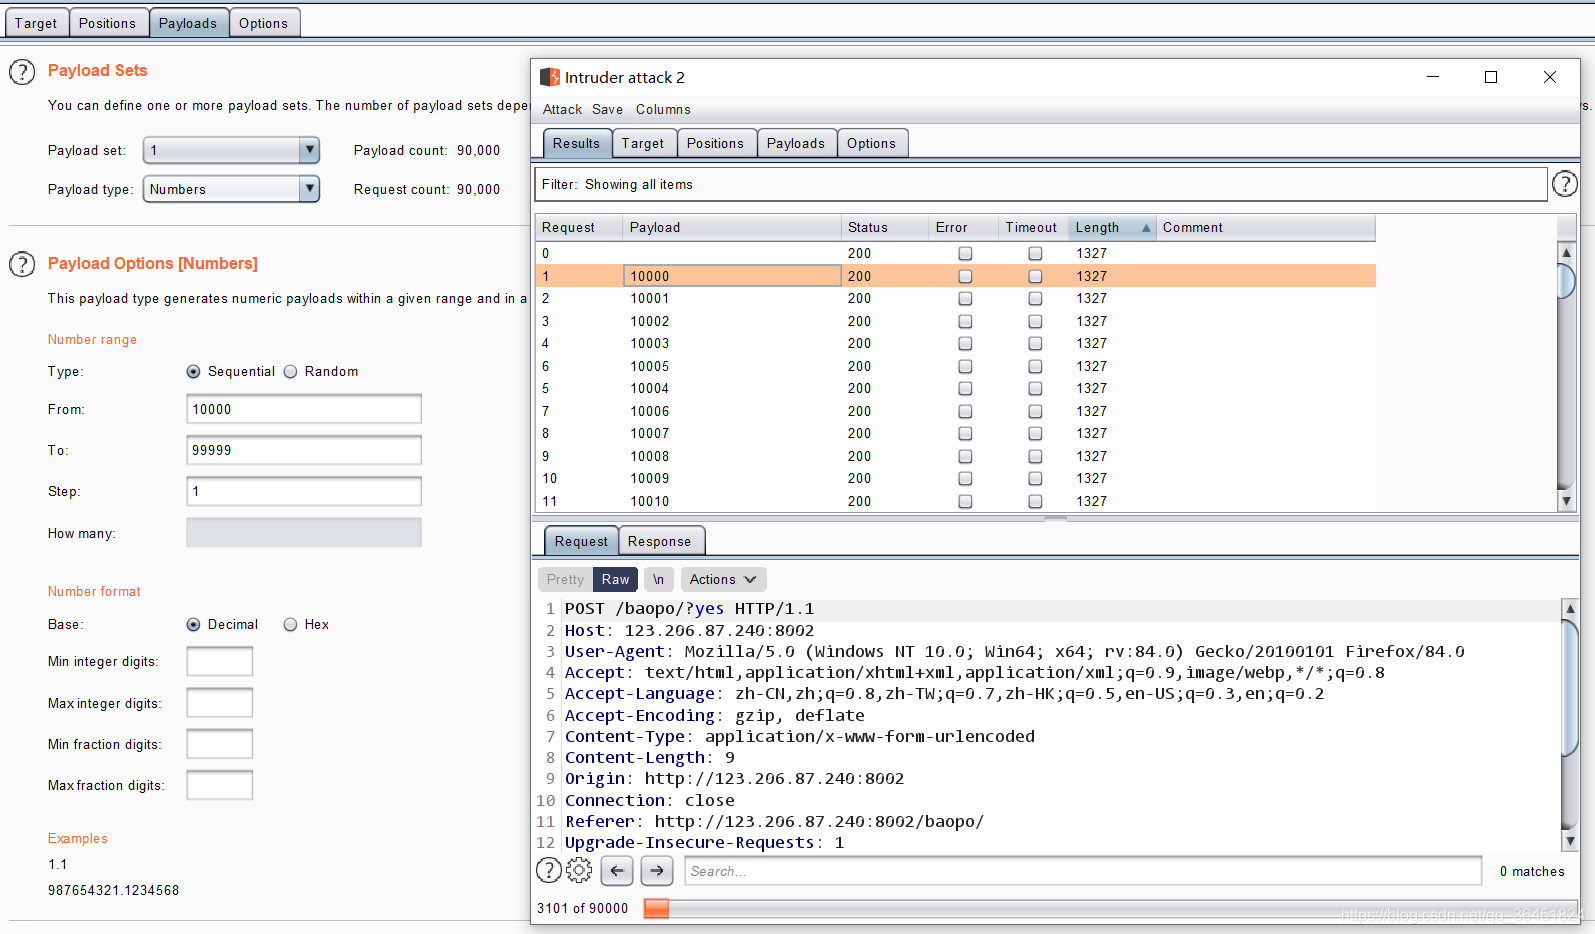Open the Payload set dropdown
Viewport: 1595px width, 934px height.
(x=231, y=150)
